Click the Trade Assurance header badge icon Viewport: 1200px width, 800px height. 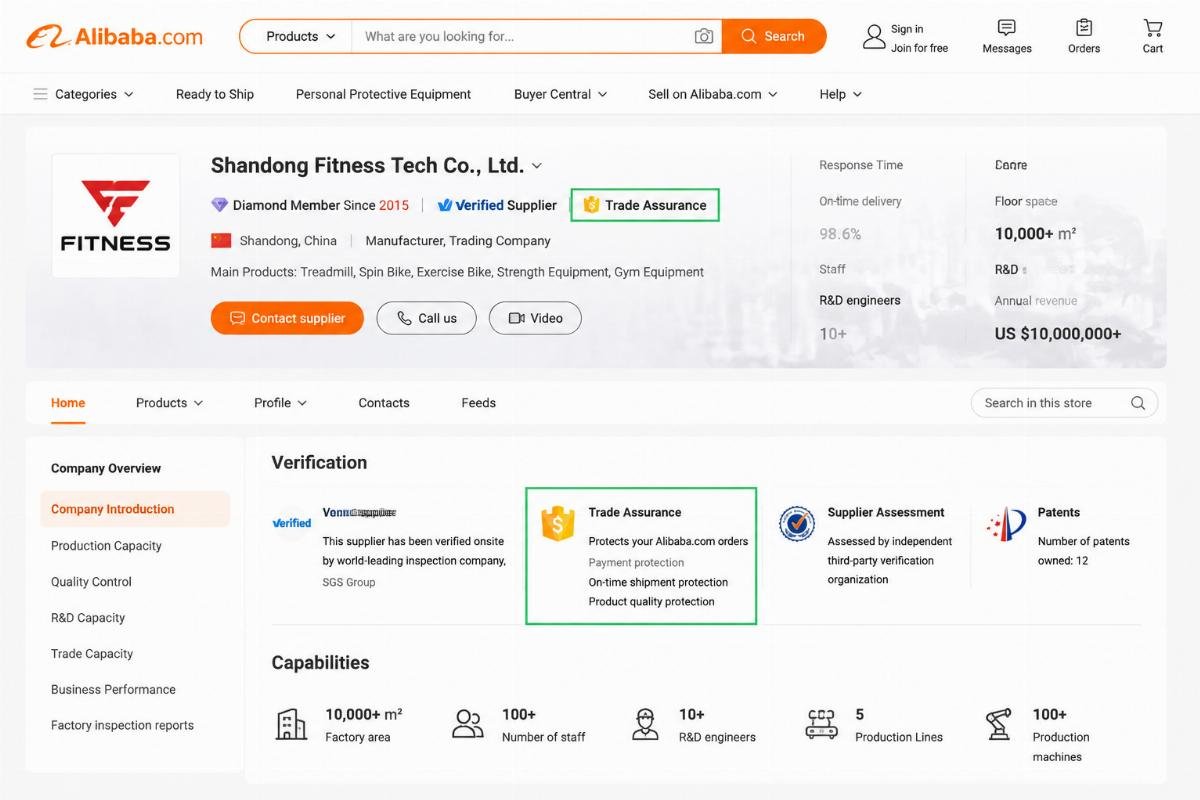pyautogui.click(x=591, y=205)
